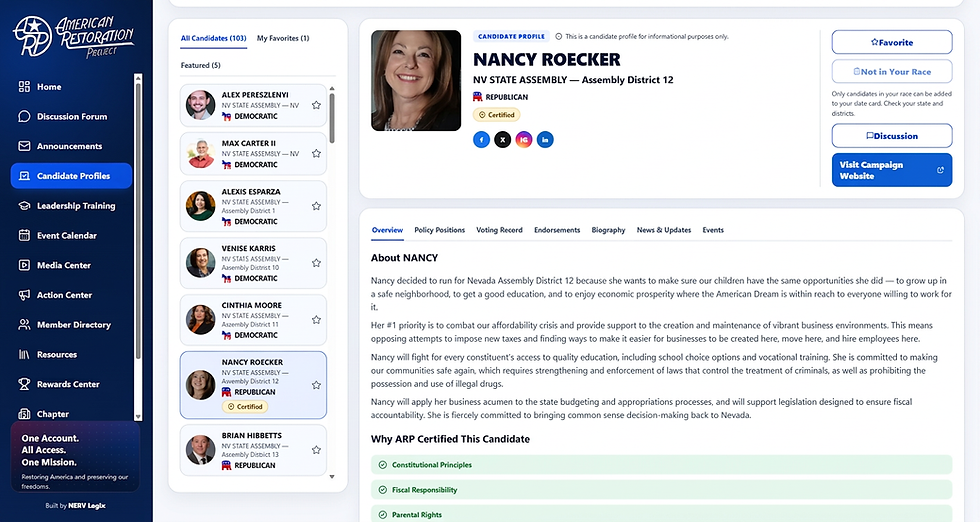Open the Discussion Forum chat icon
Image resolution: width=980 pixels, height=522 pixels.
pos(24,116)
